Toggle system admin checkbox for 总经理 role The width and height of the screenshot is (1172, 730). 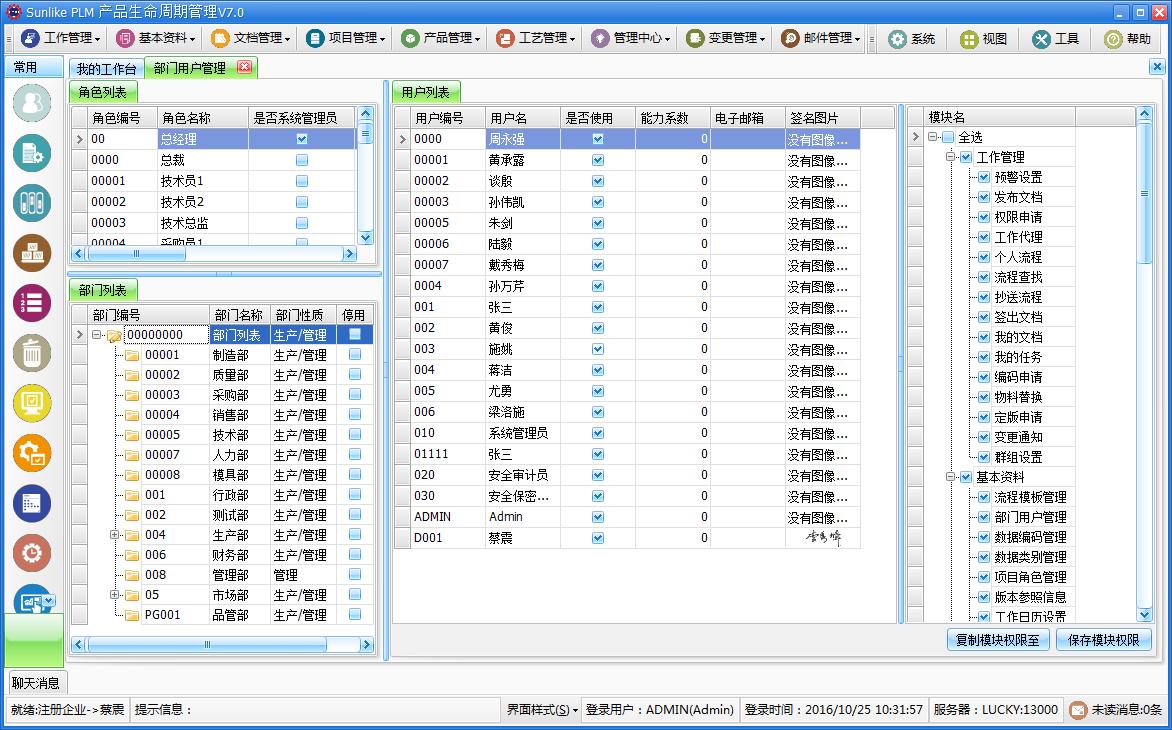[x=302, y=139]
